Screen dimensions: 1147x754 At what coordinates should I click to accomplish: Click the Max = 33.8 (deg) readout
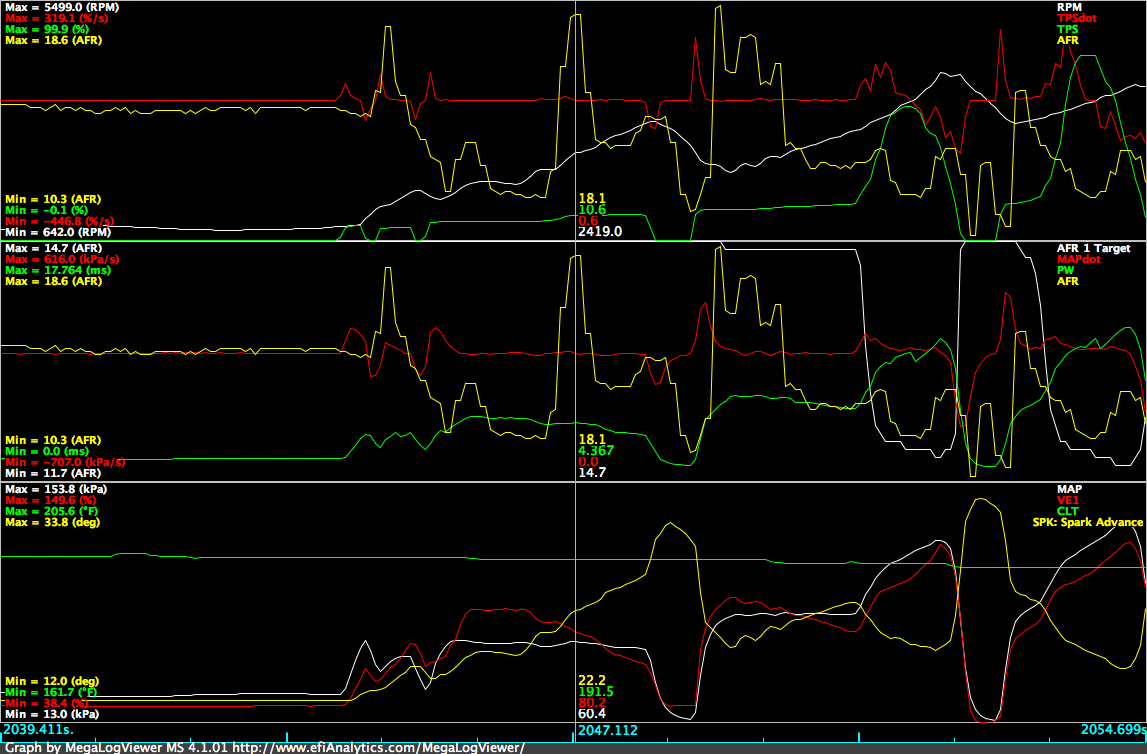53,522
